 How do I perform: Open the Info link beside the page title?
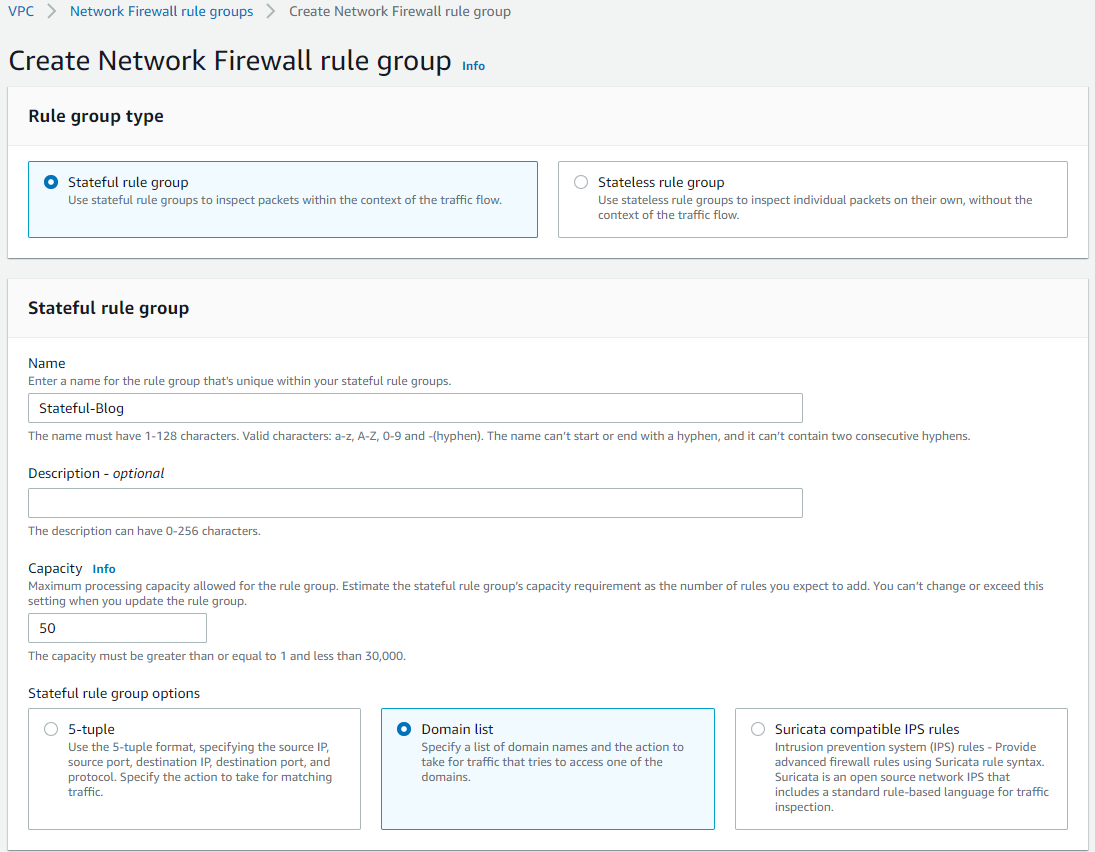coord(473,66)
